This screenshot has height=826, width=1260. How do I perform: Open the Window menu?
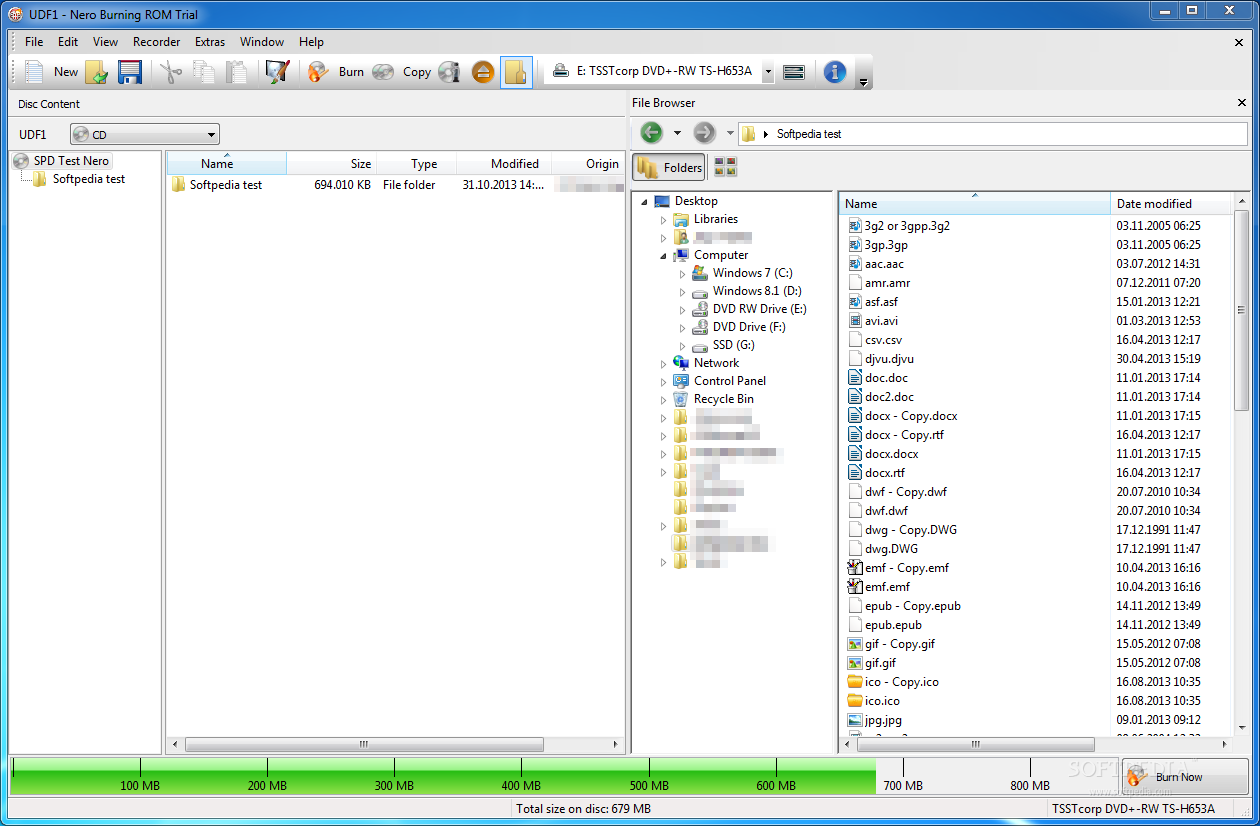(x=262, y=42)
